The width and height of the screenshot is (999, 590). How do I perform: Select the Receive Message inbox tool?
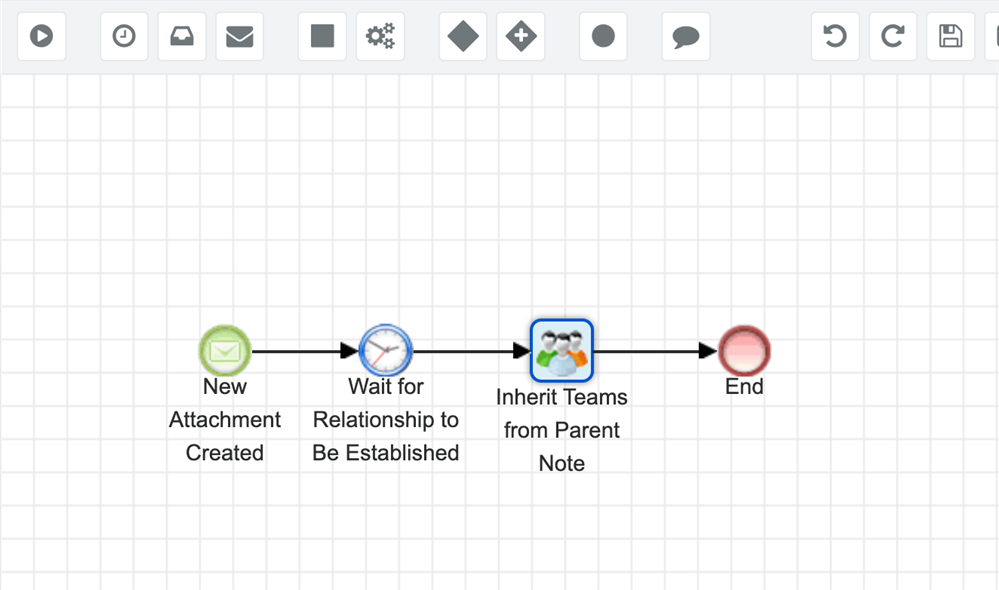coord(182,37)
